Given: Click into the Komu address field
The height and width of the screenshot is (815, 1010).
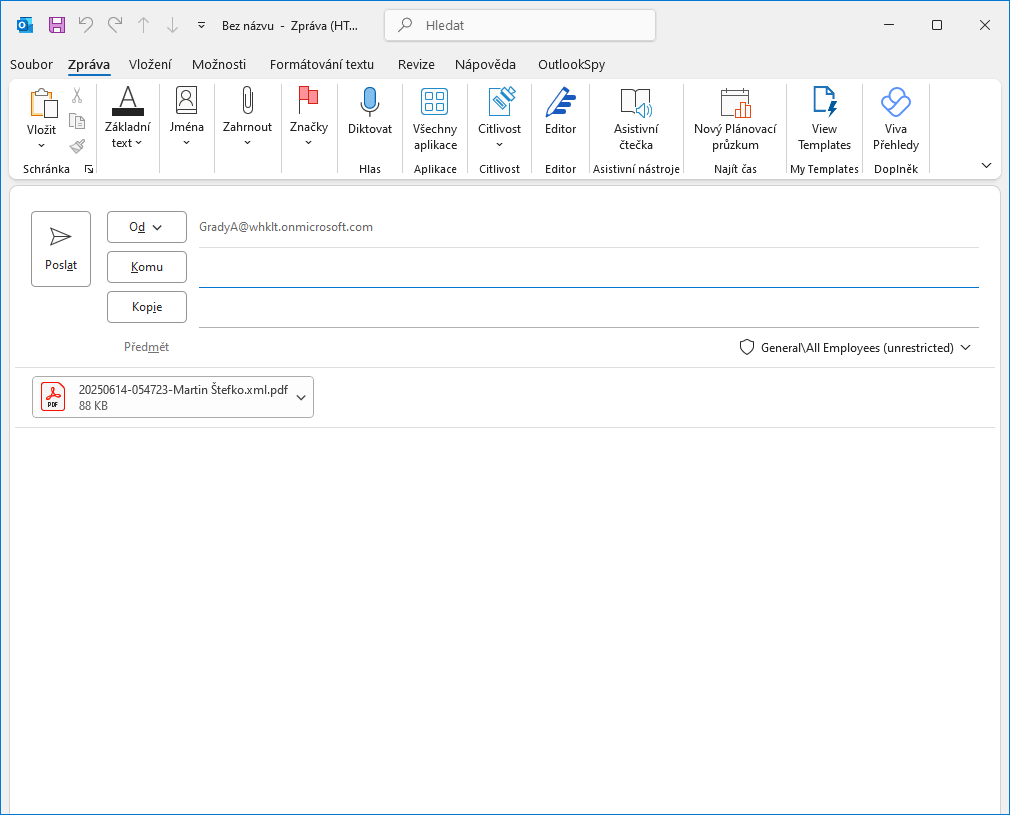Looking at the screenshot, I should point(589,268).
